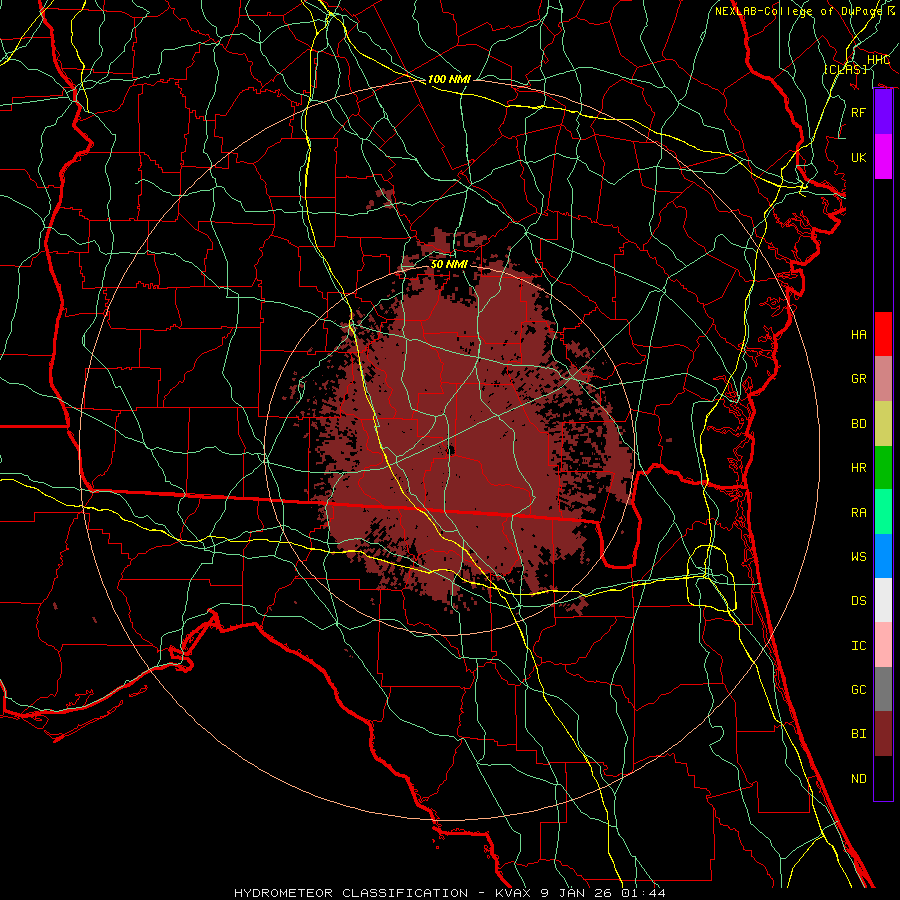Click the GC legend label
Image resolution: width=900 pixels, height=900 pixels.
tap(859, 690)
